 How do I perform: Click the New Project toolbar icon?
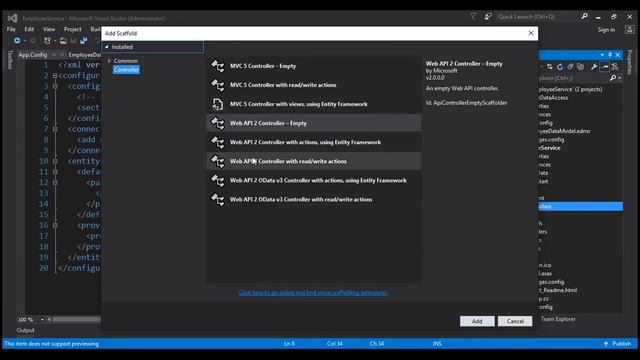click(x=47, y=41)
